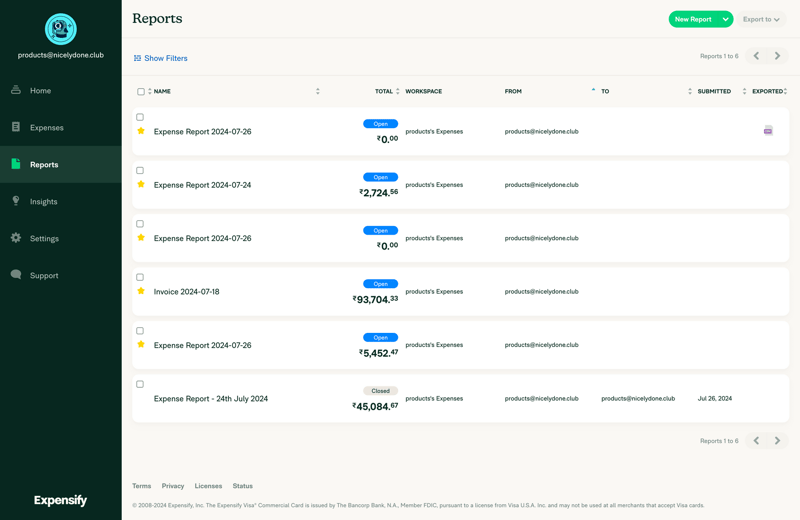Open Invoice 2024-07-18 report

click(187, 291)
